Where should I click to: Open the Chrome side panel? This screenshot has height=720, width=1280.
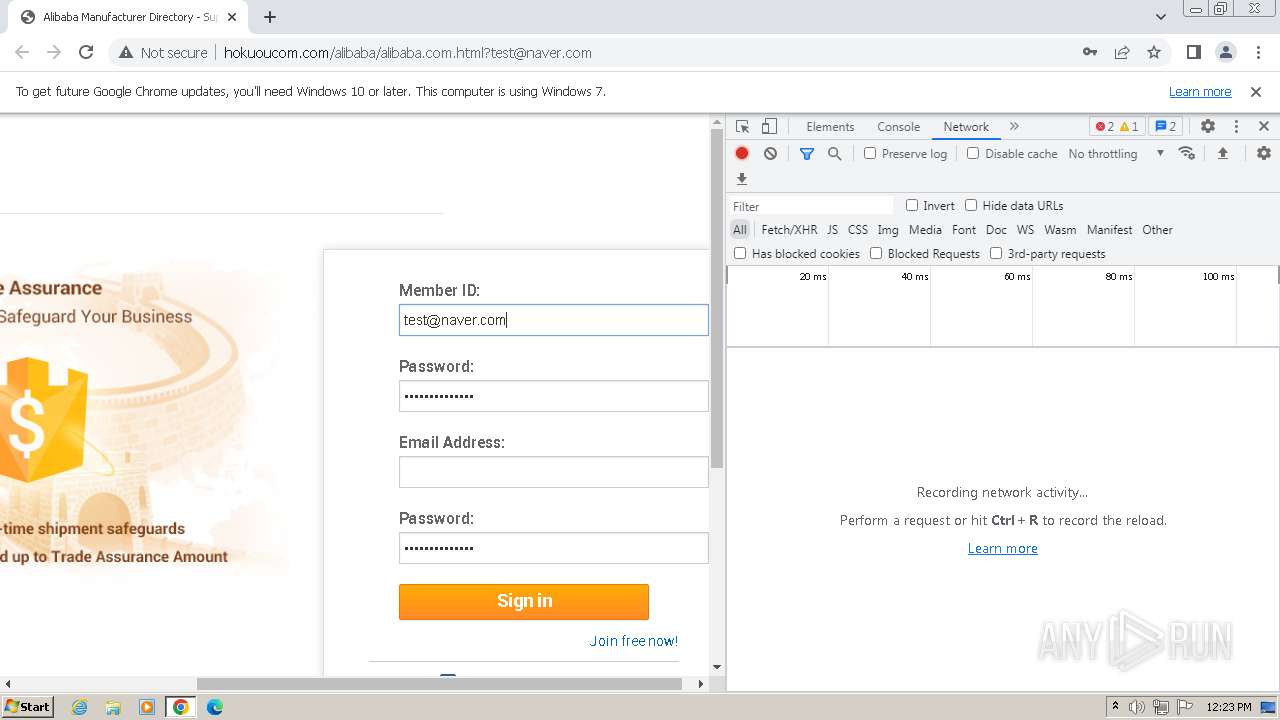coord(1193,52)
